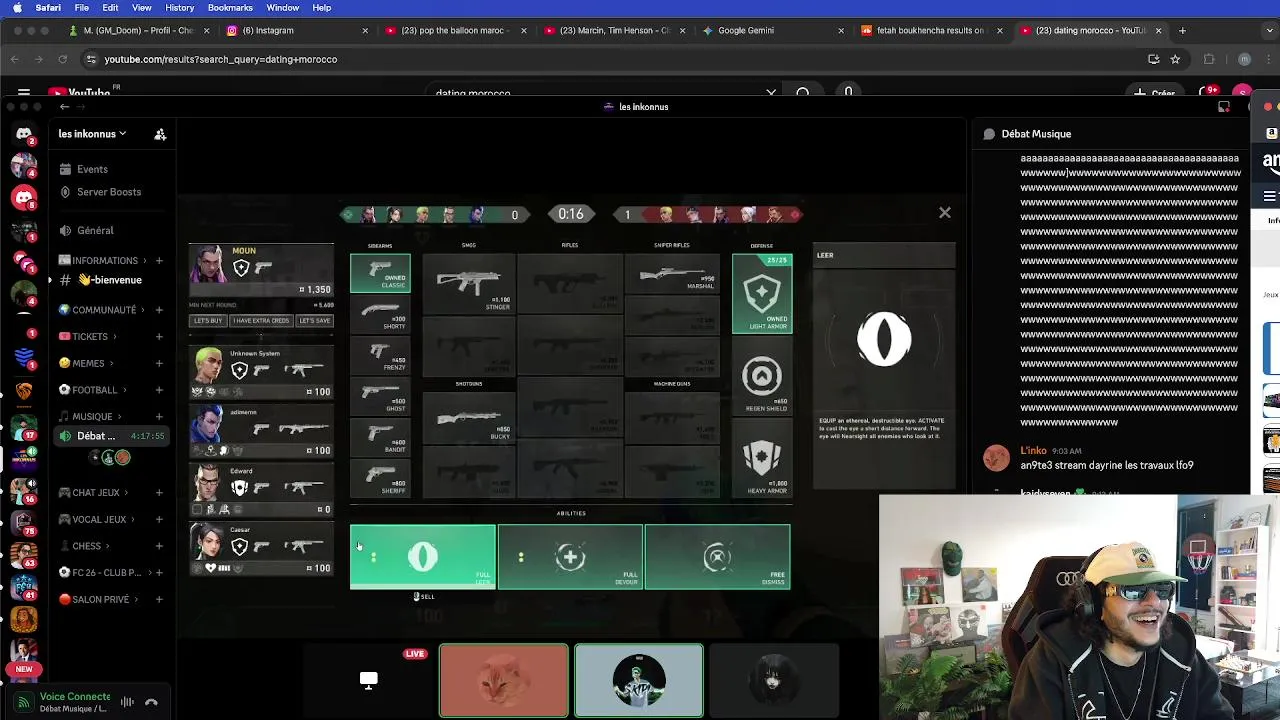This screenshot has height=720, width=1280.
Task: Buy the Frenzy sidearm
Action: tap(380, 355)
